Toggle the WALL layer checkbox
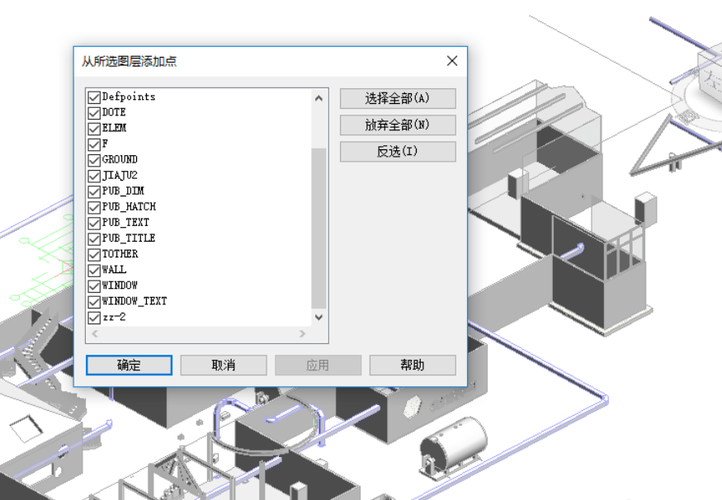The image size is (722, 500). pos(94,270)
